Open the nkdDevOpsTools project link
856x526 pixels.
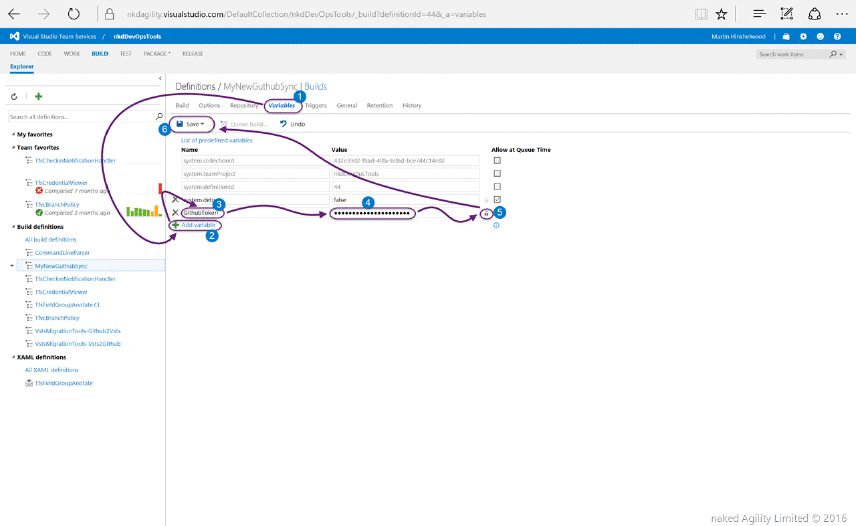tap(137, 37)
